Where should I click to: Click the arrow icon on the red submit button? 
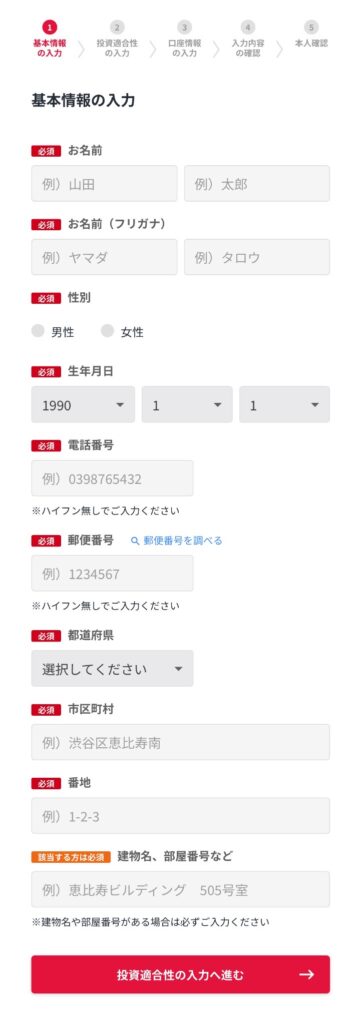(306, 974)
